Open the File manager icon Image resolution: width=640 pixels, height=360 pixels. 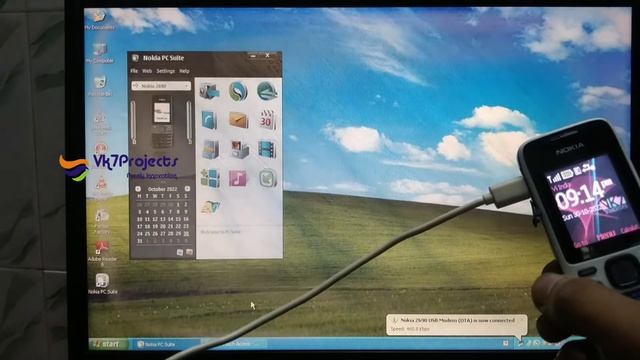coord(210,149)
